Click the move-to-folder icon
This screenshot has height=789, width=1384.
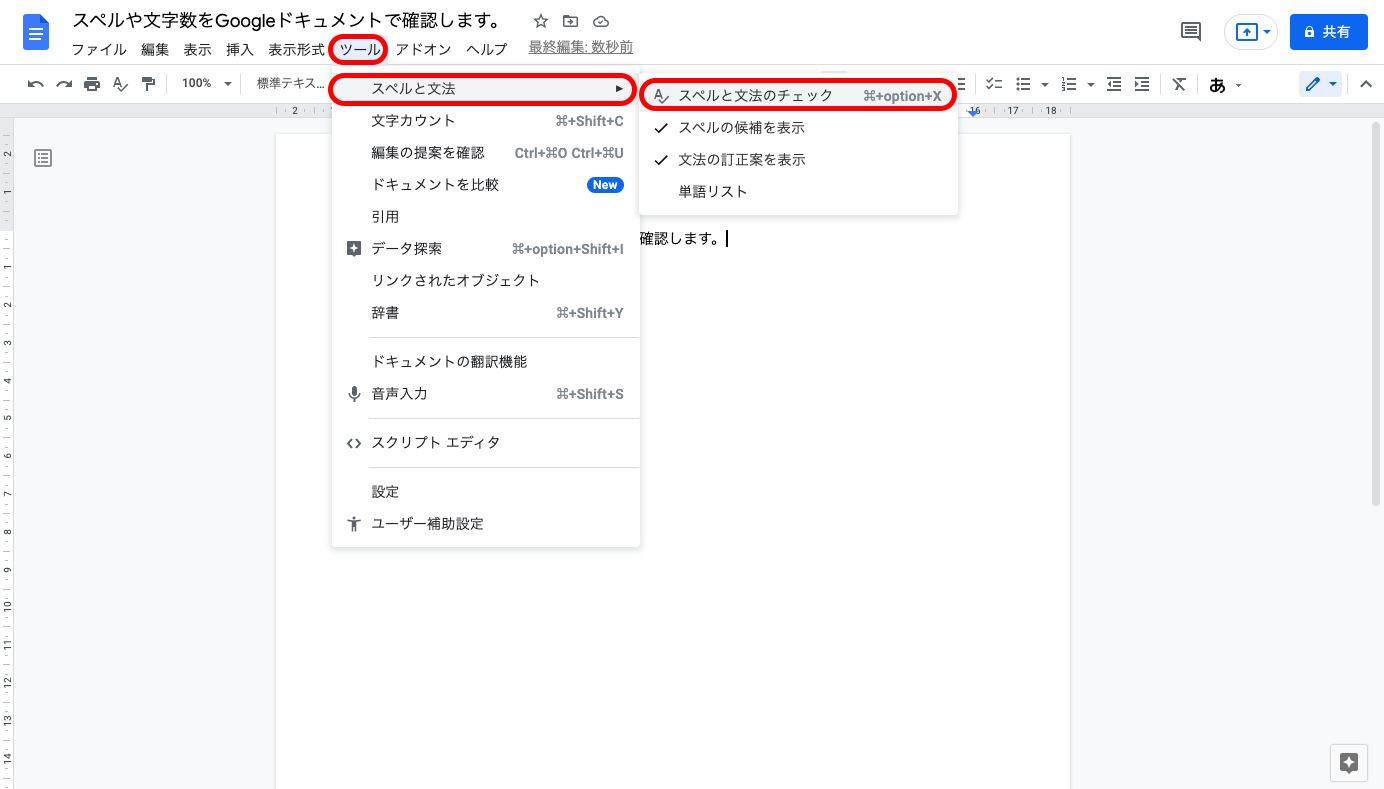coord(570,21)
